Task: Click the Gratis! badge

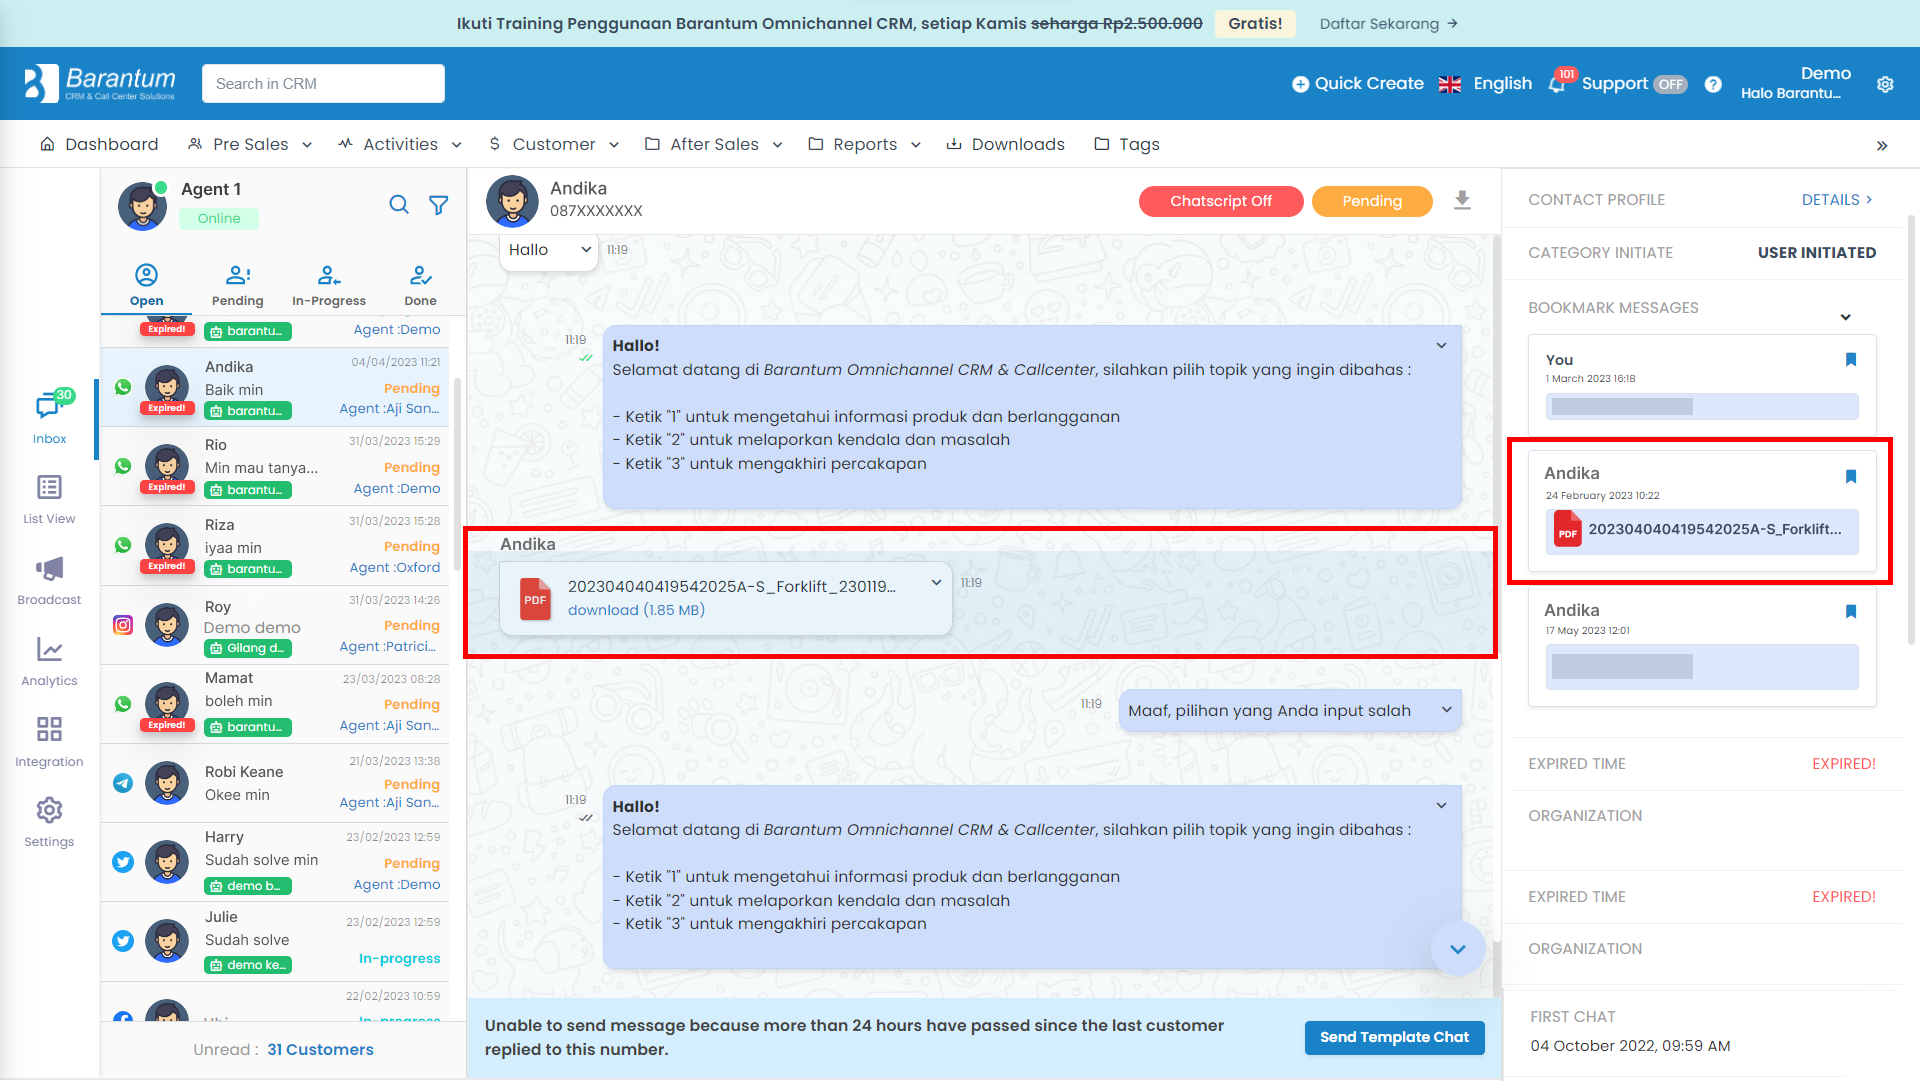Action: pyautogui.click(x=1255, y=24)
